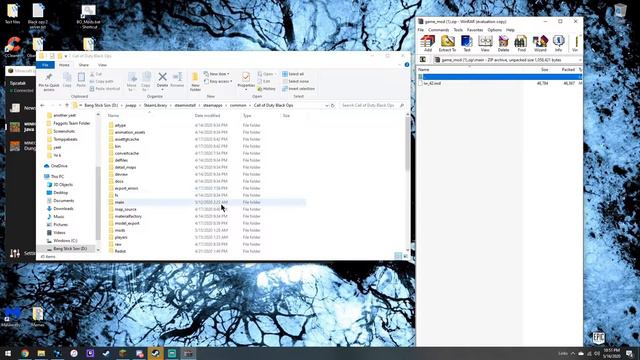640x360 pixels.
Task: Click History in Explorer ribbon
Action: point(267,89)
